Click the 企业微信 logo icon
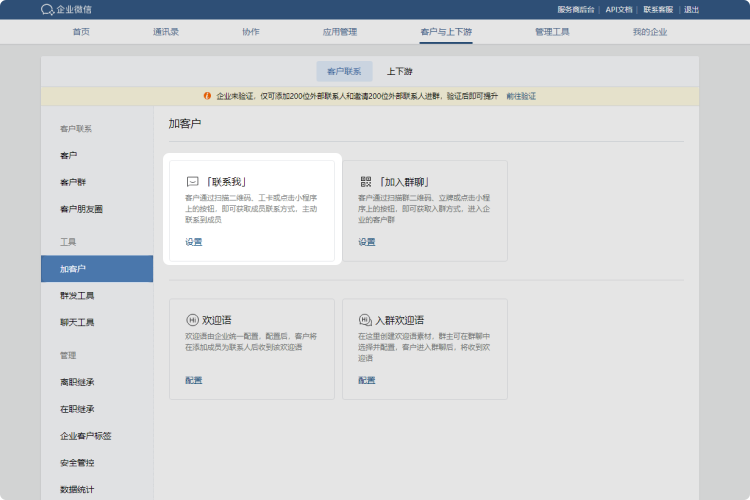The image size is (750, 500). point(47,10)
